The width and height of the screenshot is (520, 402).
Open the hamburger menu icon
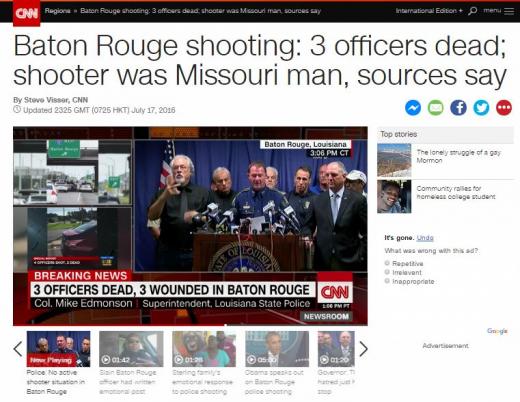[509, 11]
